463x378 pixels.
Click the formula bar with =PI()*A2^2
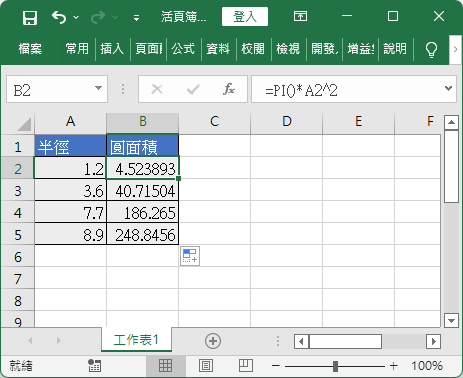[x=347, y=89]
